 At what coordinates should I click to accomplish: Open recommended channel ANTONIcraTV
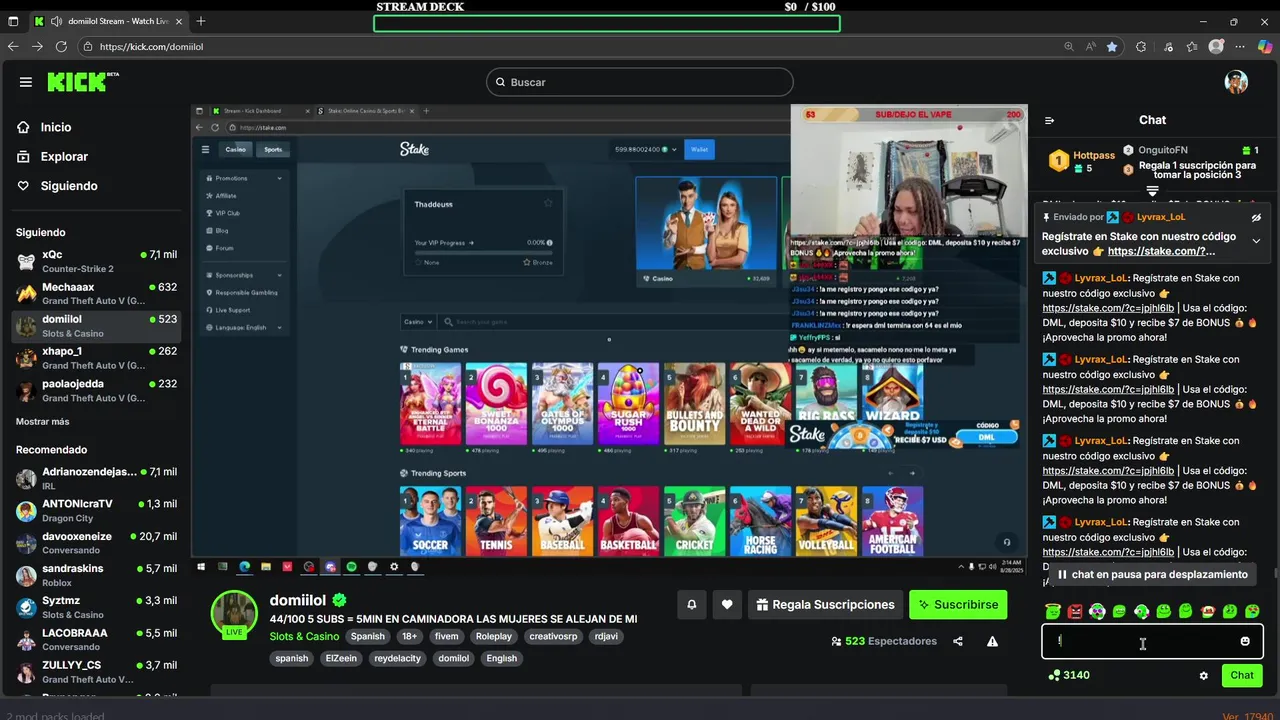coord(96,511)
